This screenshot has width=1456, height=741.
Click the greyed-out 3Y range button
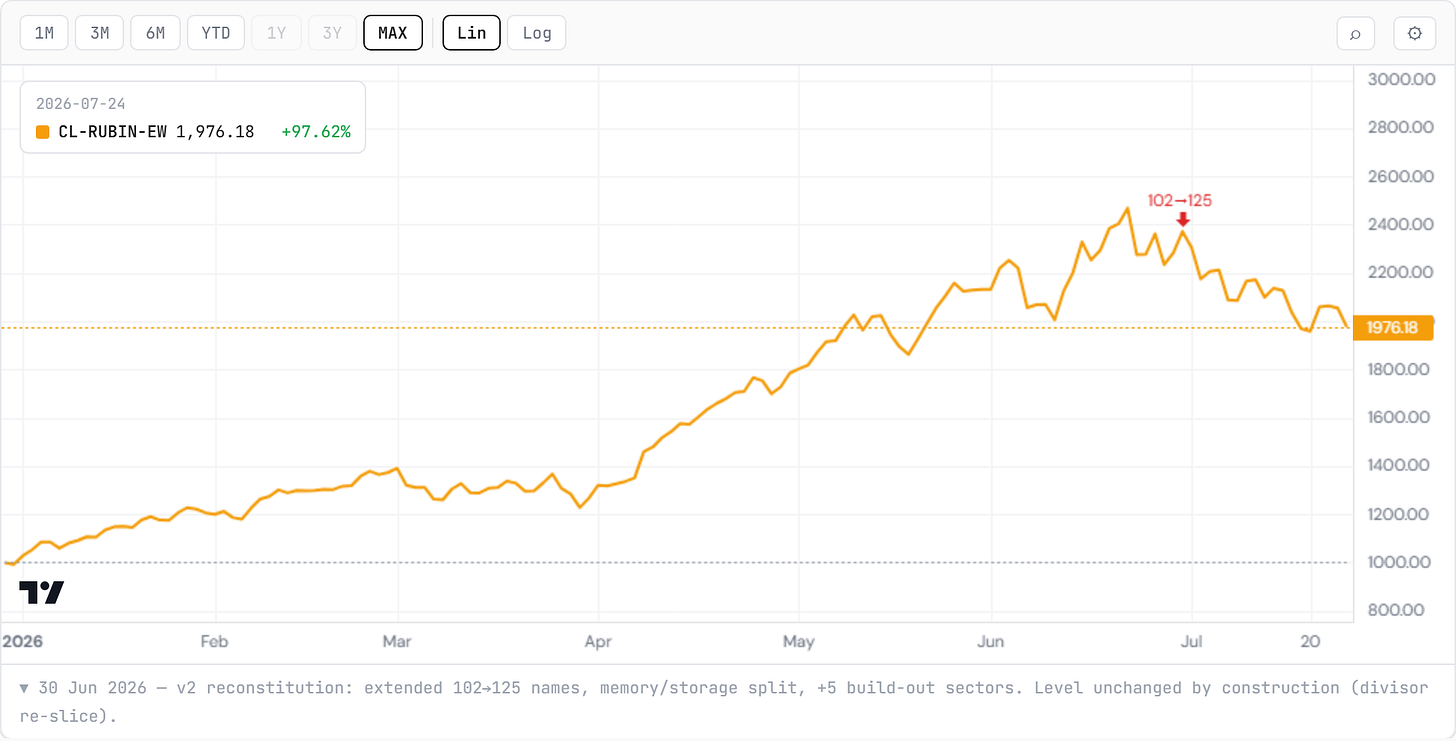point(331,33)
